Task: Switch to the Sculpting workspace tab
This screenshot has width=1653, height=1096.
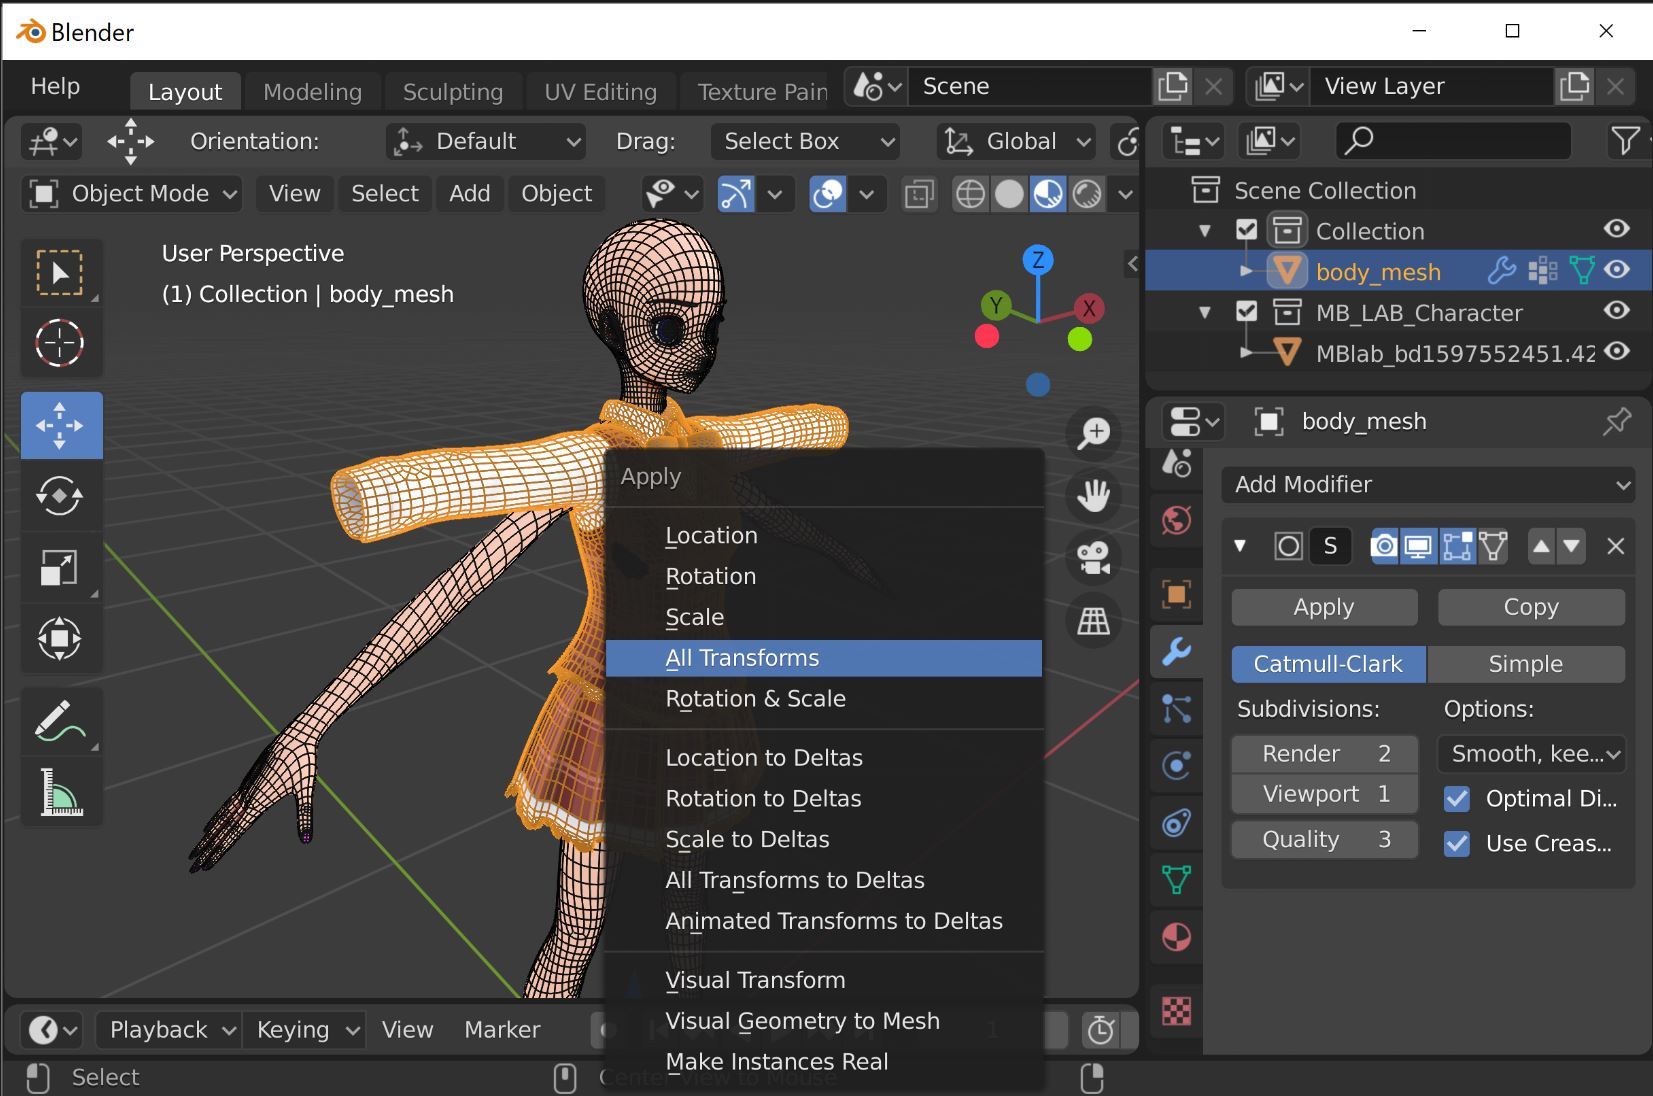Action: (452, 92)
